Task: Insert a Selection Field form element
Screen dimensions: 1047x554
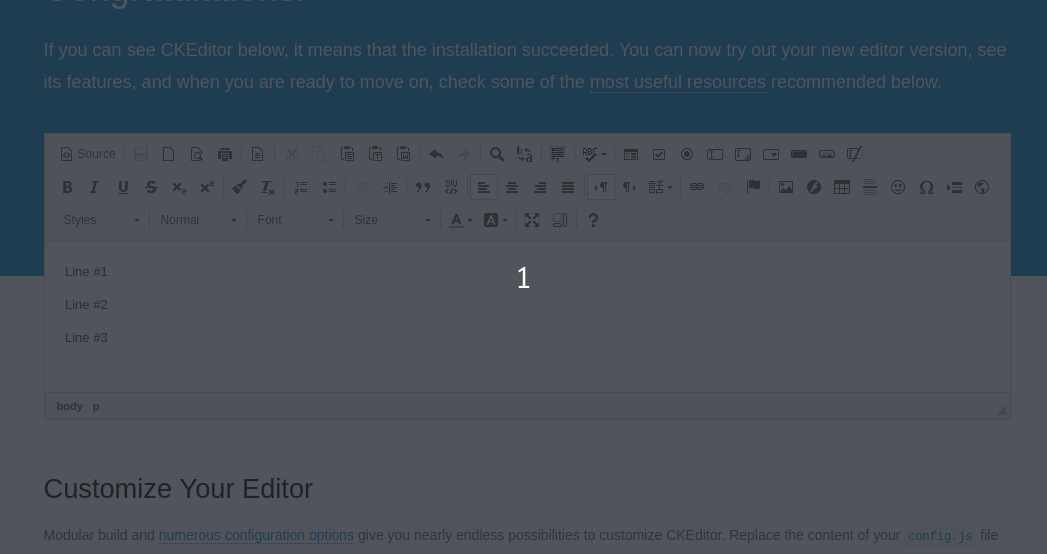Action: pyautogui.click(x=771, y=154)
